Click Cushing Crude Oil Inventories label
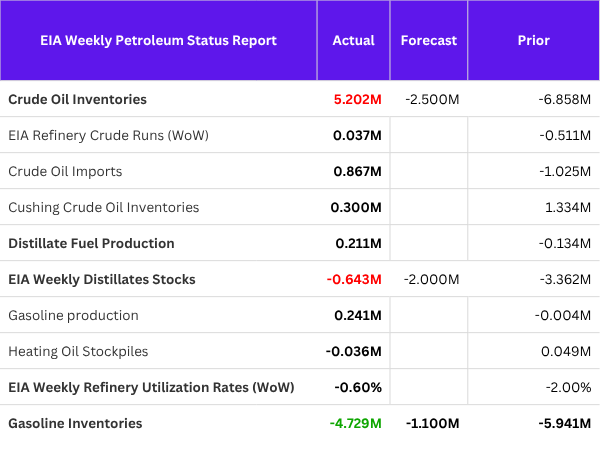Viewport: 600px width, 450px height. 104,207
